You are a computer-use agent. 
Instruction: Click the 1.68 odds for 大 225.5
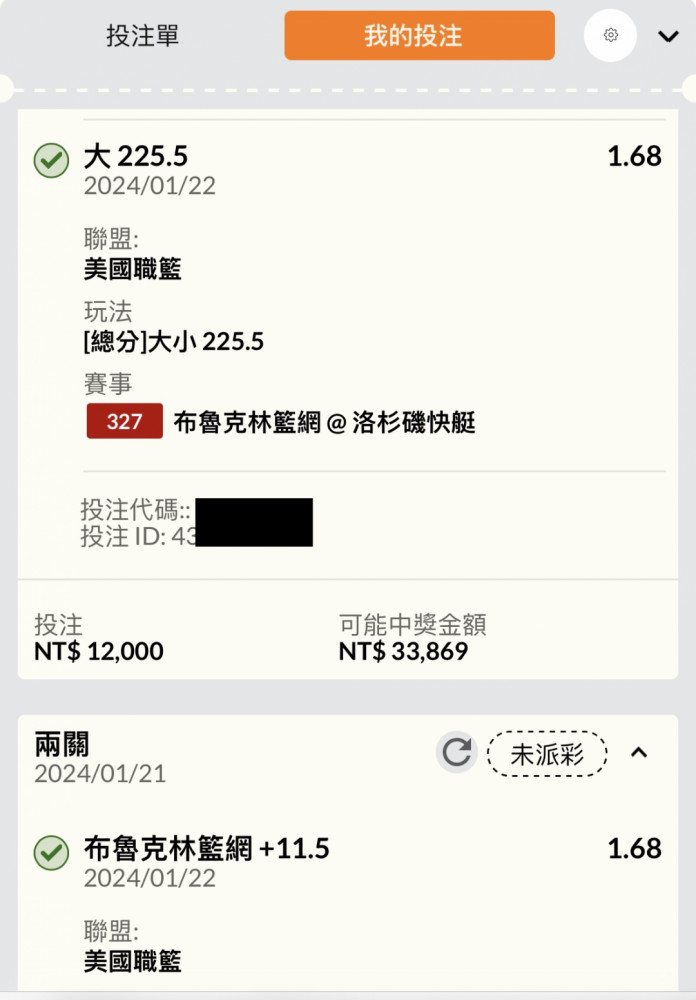tap(634, 156)
